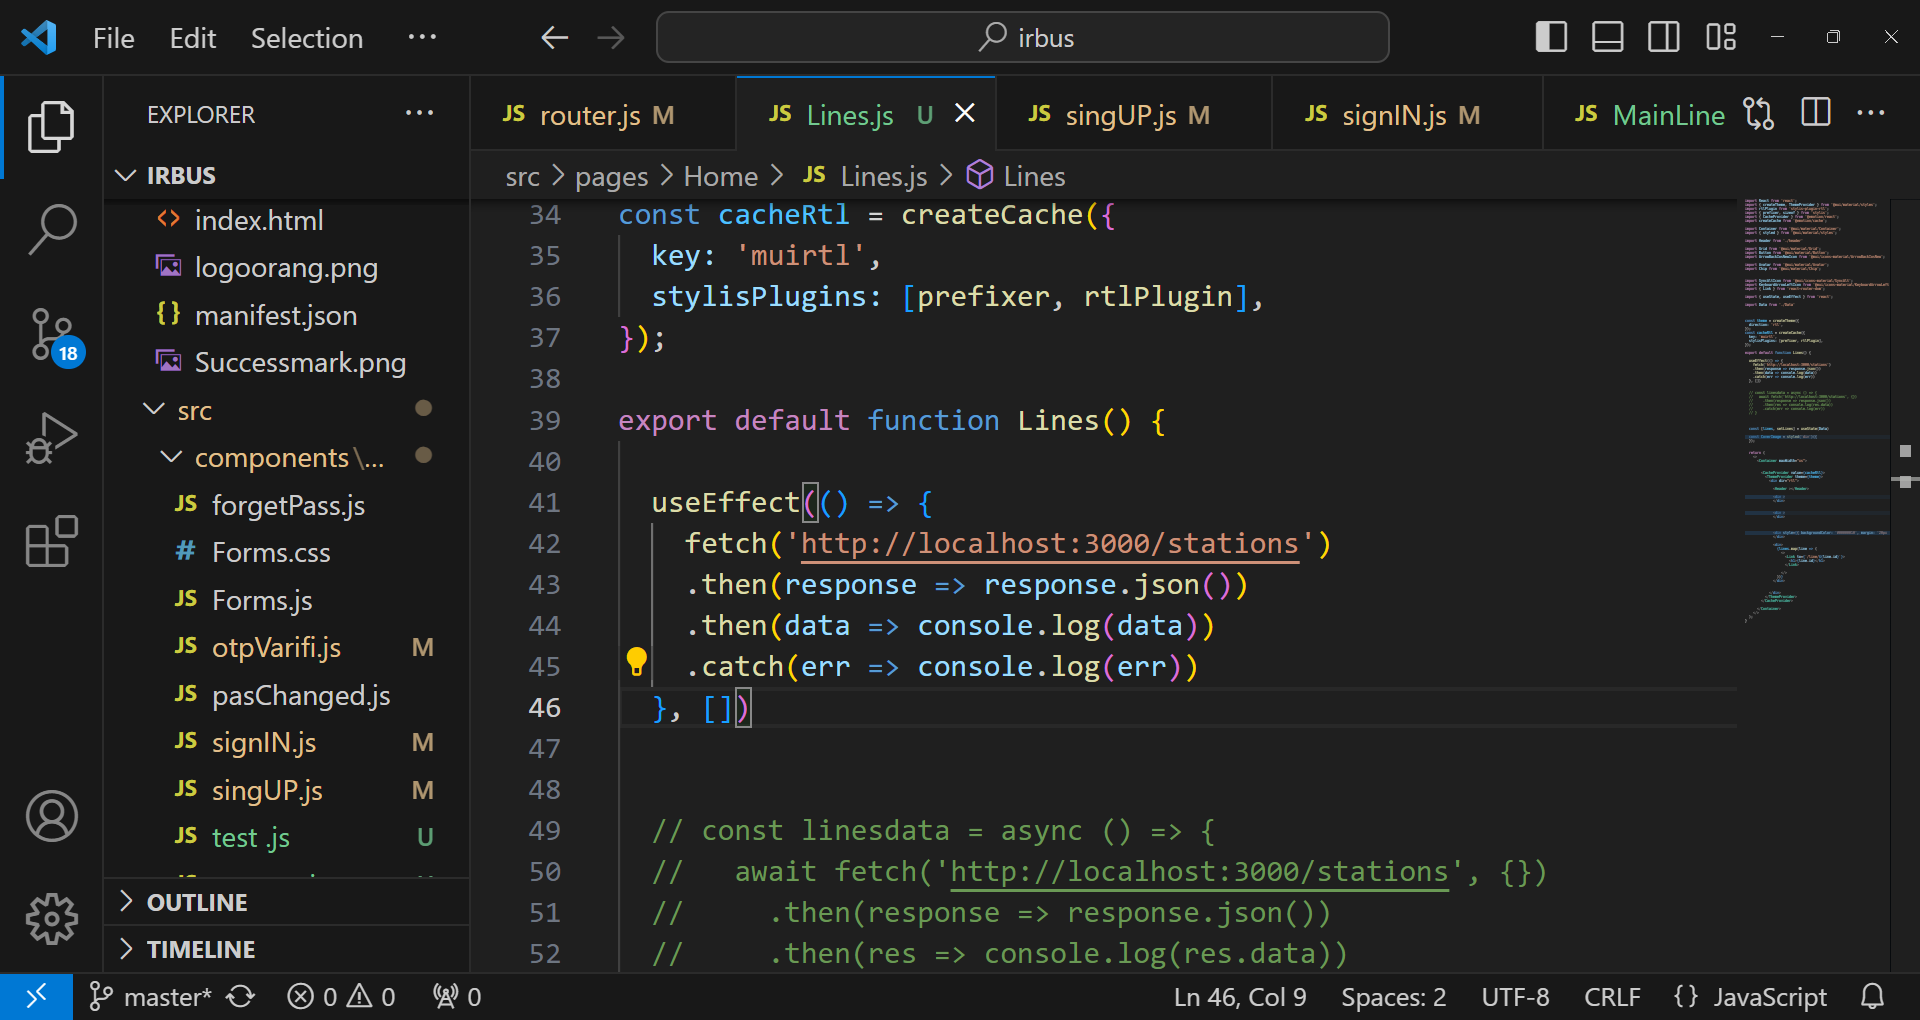Viewport: 1920px width, 1020px height.
Task: Open the Manage gear icon
Action: (x=52, y=918)
